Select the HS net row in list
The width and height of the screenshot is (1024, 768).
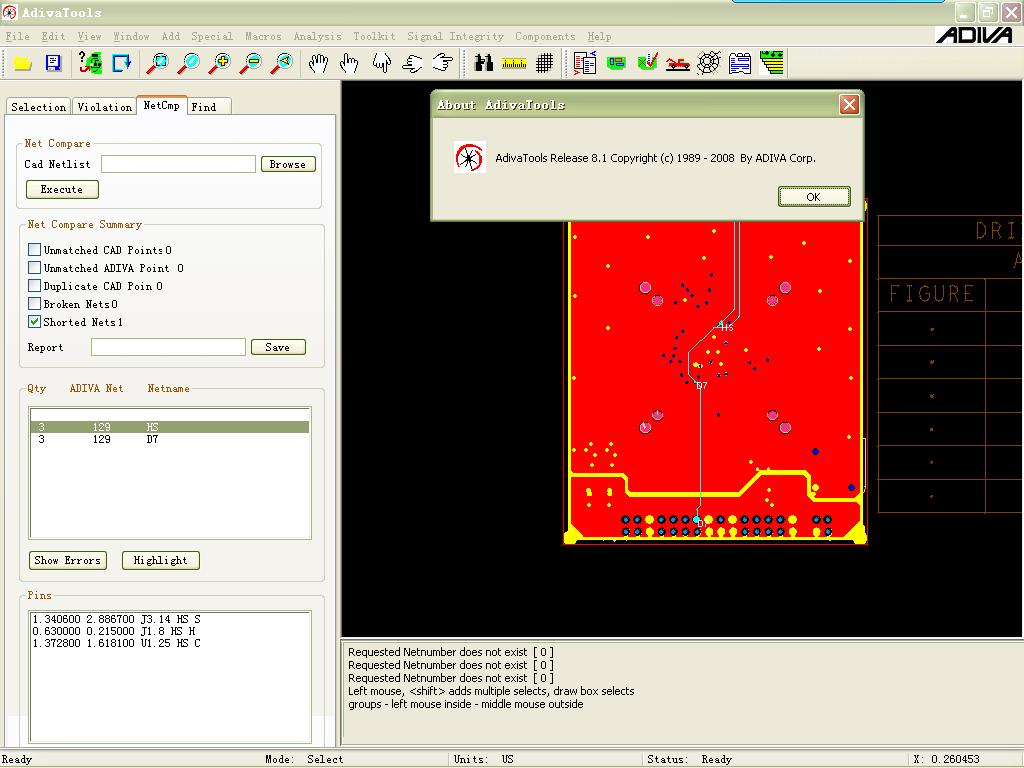[170, 427]
